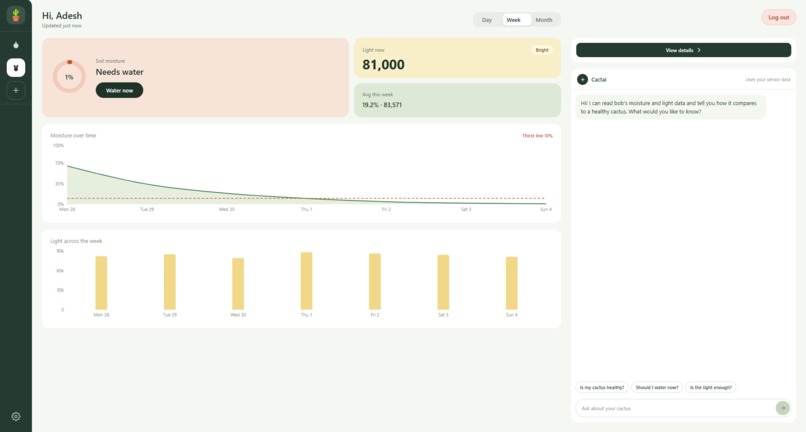
Task: Click the 'Updated just now' status
Action: click(61, 26)
